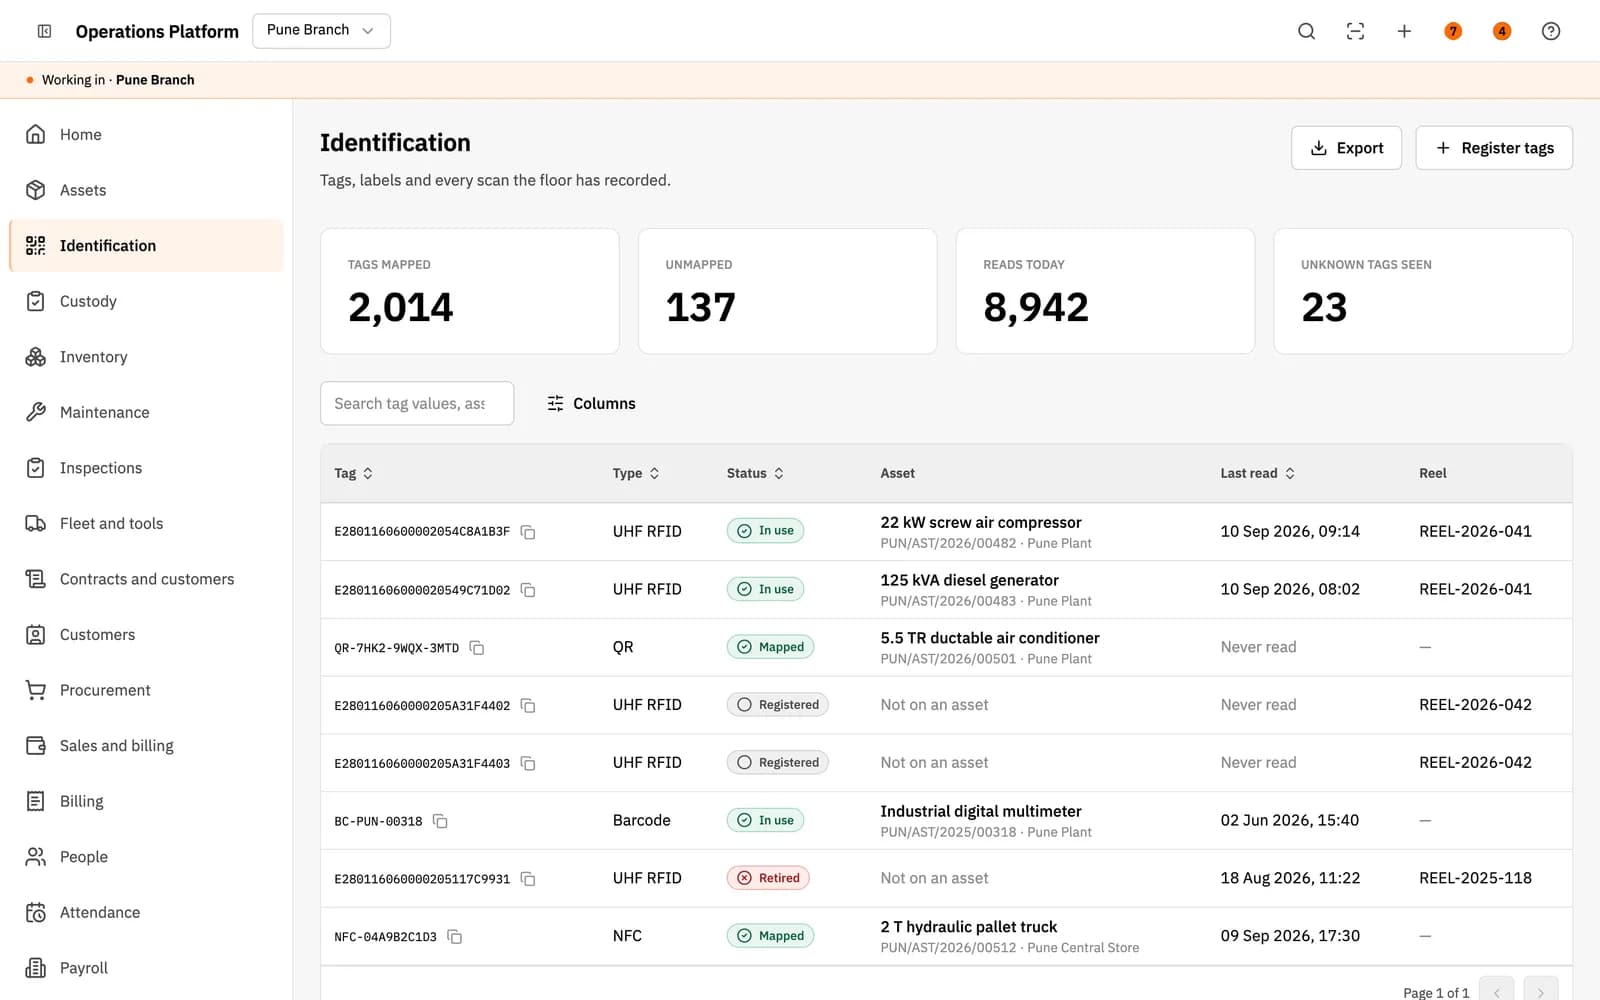Open notifications badge showing 7
This screenshot has width=1600, height=1000.
[x=1453, y=31]
